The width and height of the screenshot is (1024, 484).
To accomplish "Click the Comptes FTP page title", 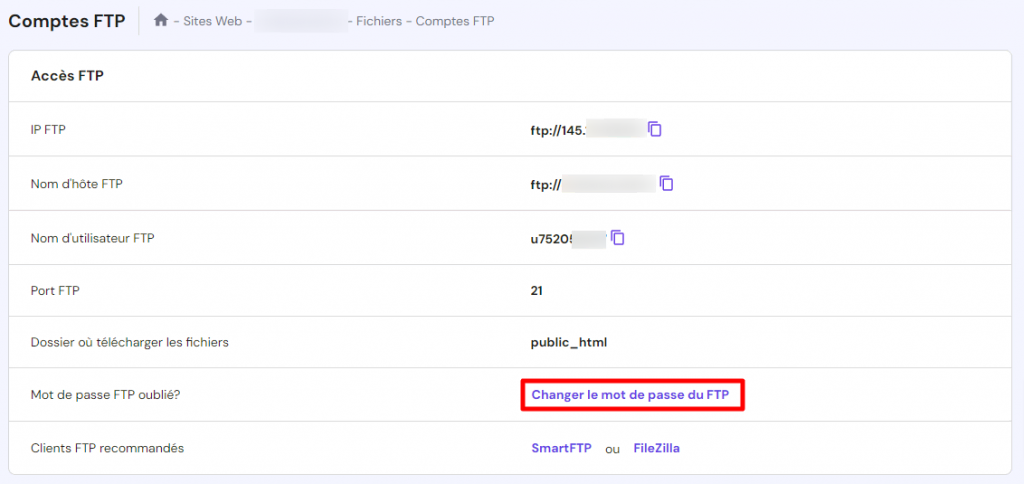I will tap(67, 21).
